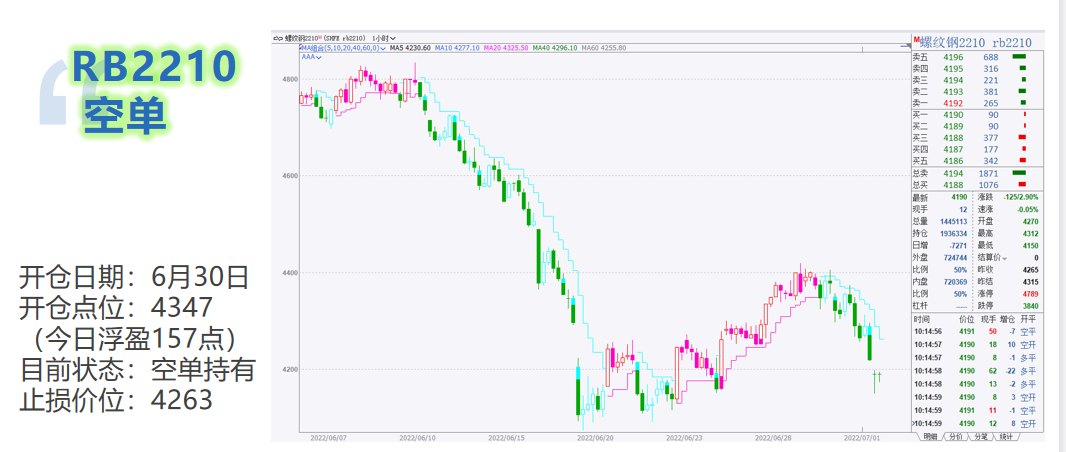Click the 卖一 price 4192
The width and height of the screenshot is (1066, 452).
(x=952, y=103)
